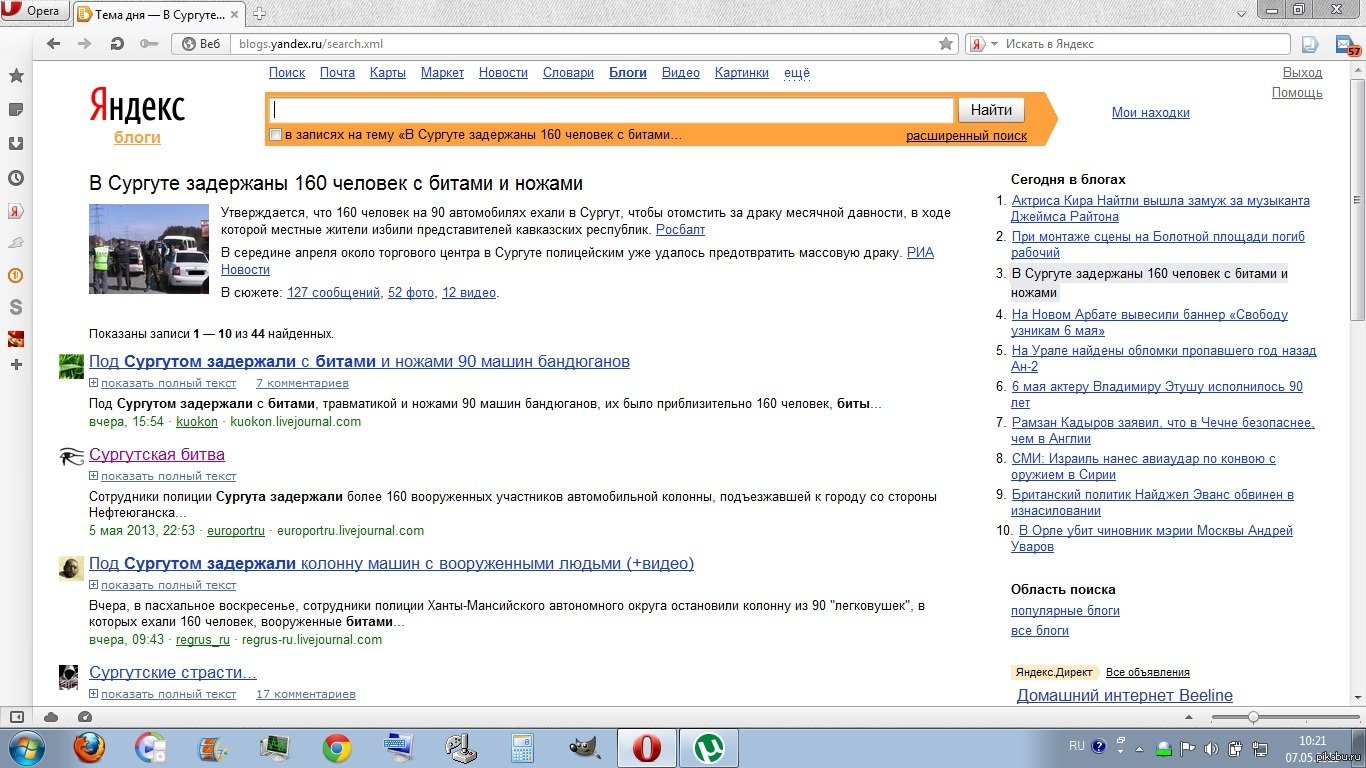The image size is (1366, 768).
Task: Open GIMP from the taskbar
Action: (585, 747)
